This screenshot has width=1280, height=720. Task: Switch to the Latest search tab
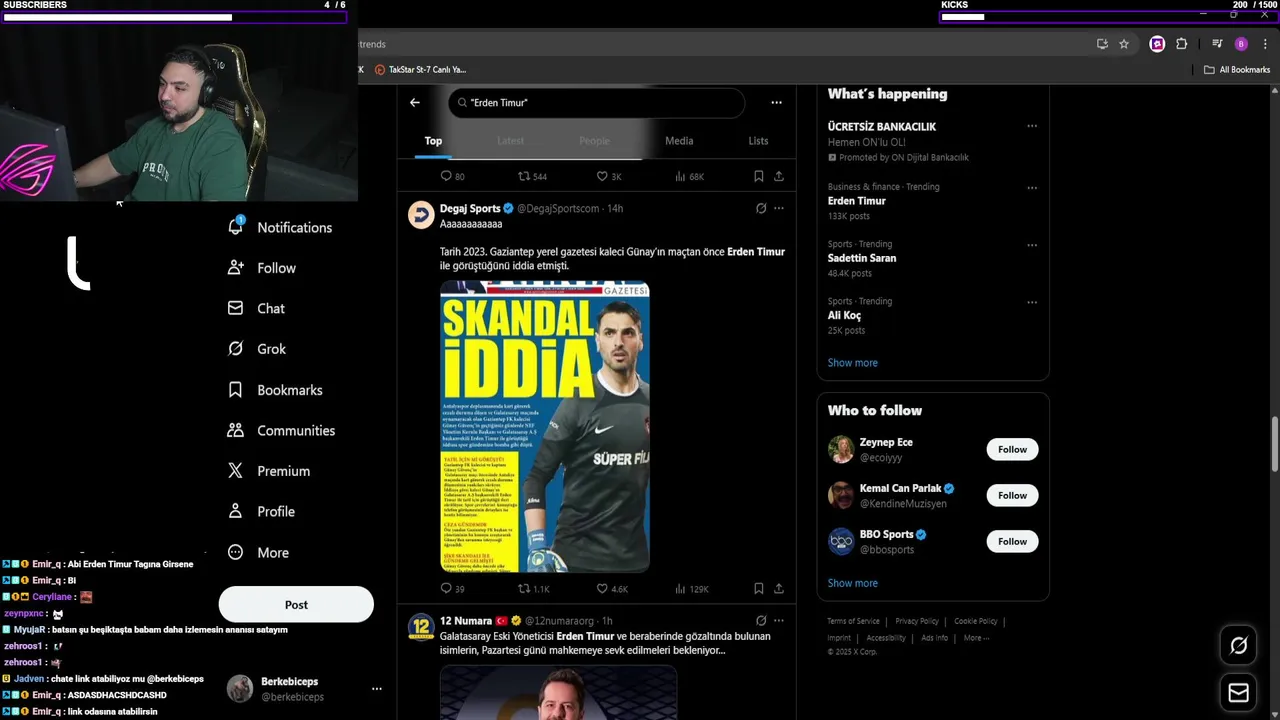click(511, 141)
